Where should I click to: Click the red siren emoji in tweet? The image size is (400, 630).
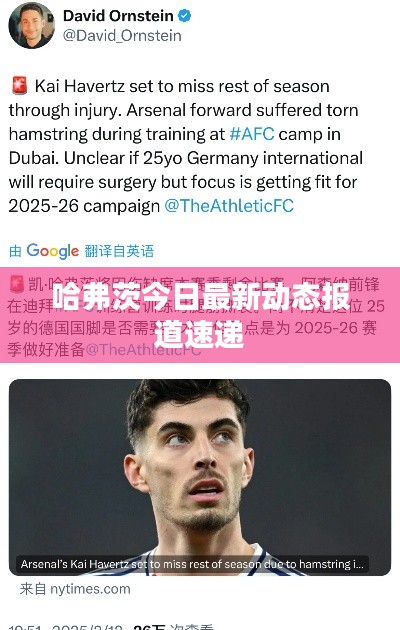tap(19, 86)
